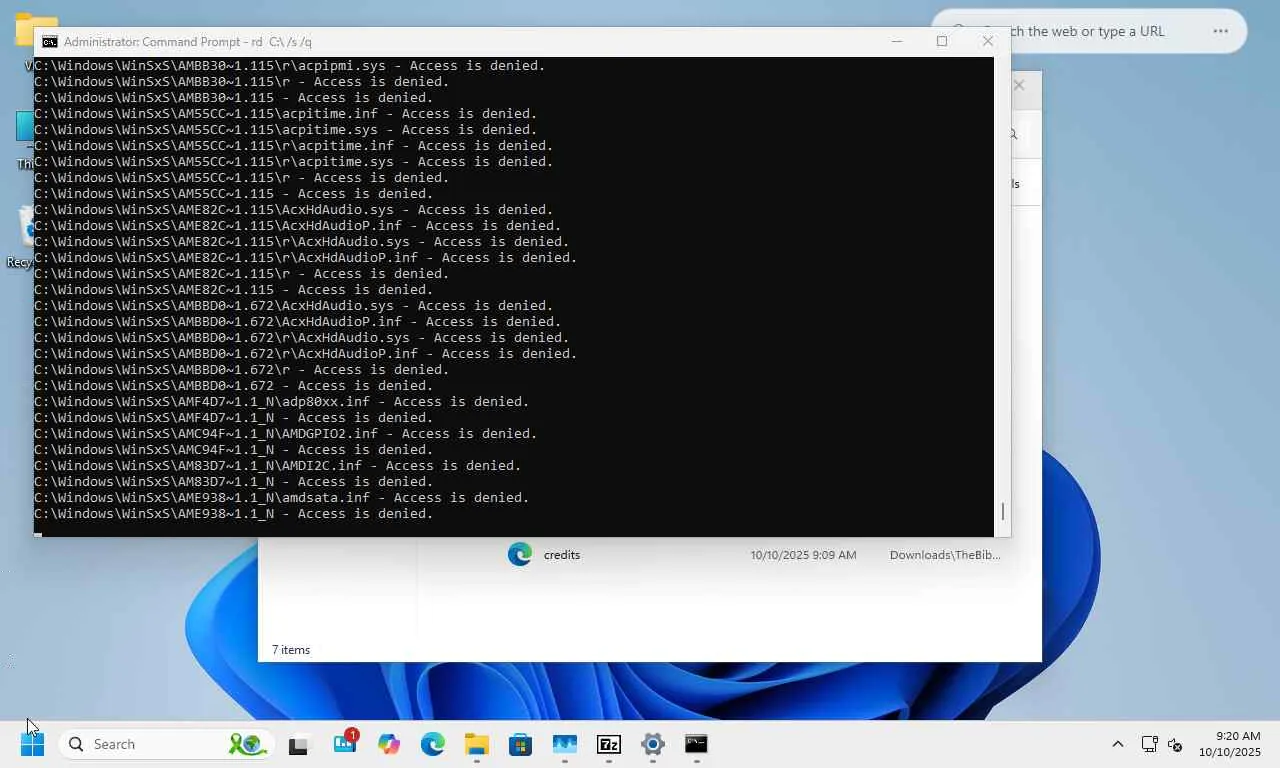Select Command Prompt icon on the taskbar
The height and width of the screenshot is (768, 1280).
(696, 744)
